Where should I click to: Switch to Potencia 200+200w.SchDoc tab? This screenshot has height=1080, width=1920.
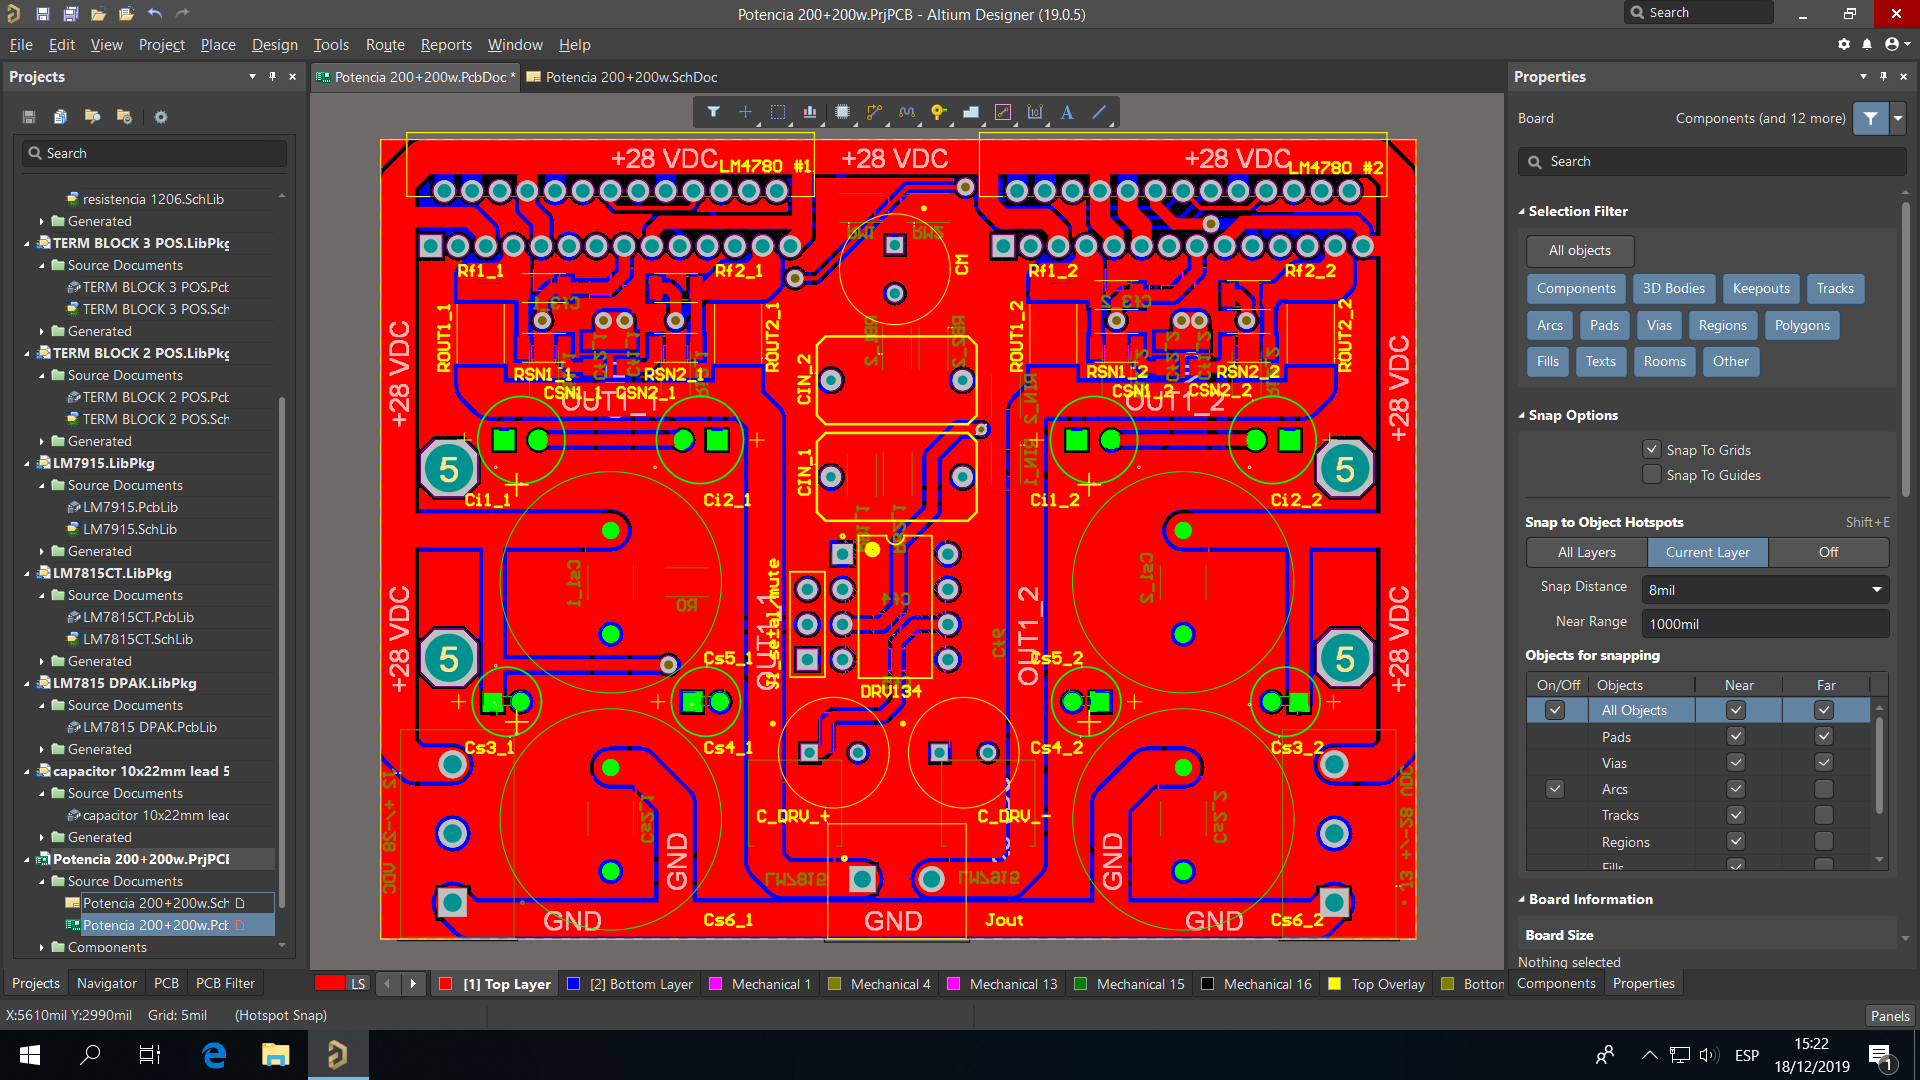pyautogui.click(x=621, y=77)
